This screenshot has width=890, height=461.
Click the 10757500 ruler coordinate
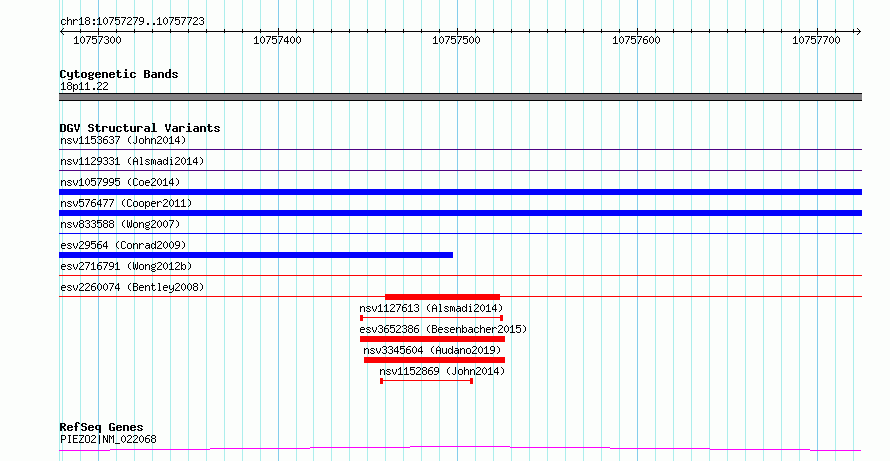(x=456, y=40)
